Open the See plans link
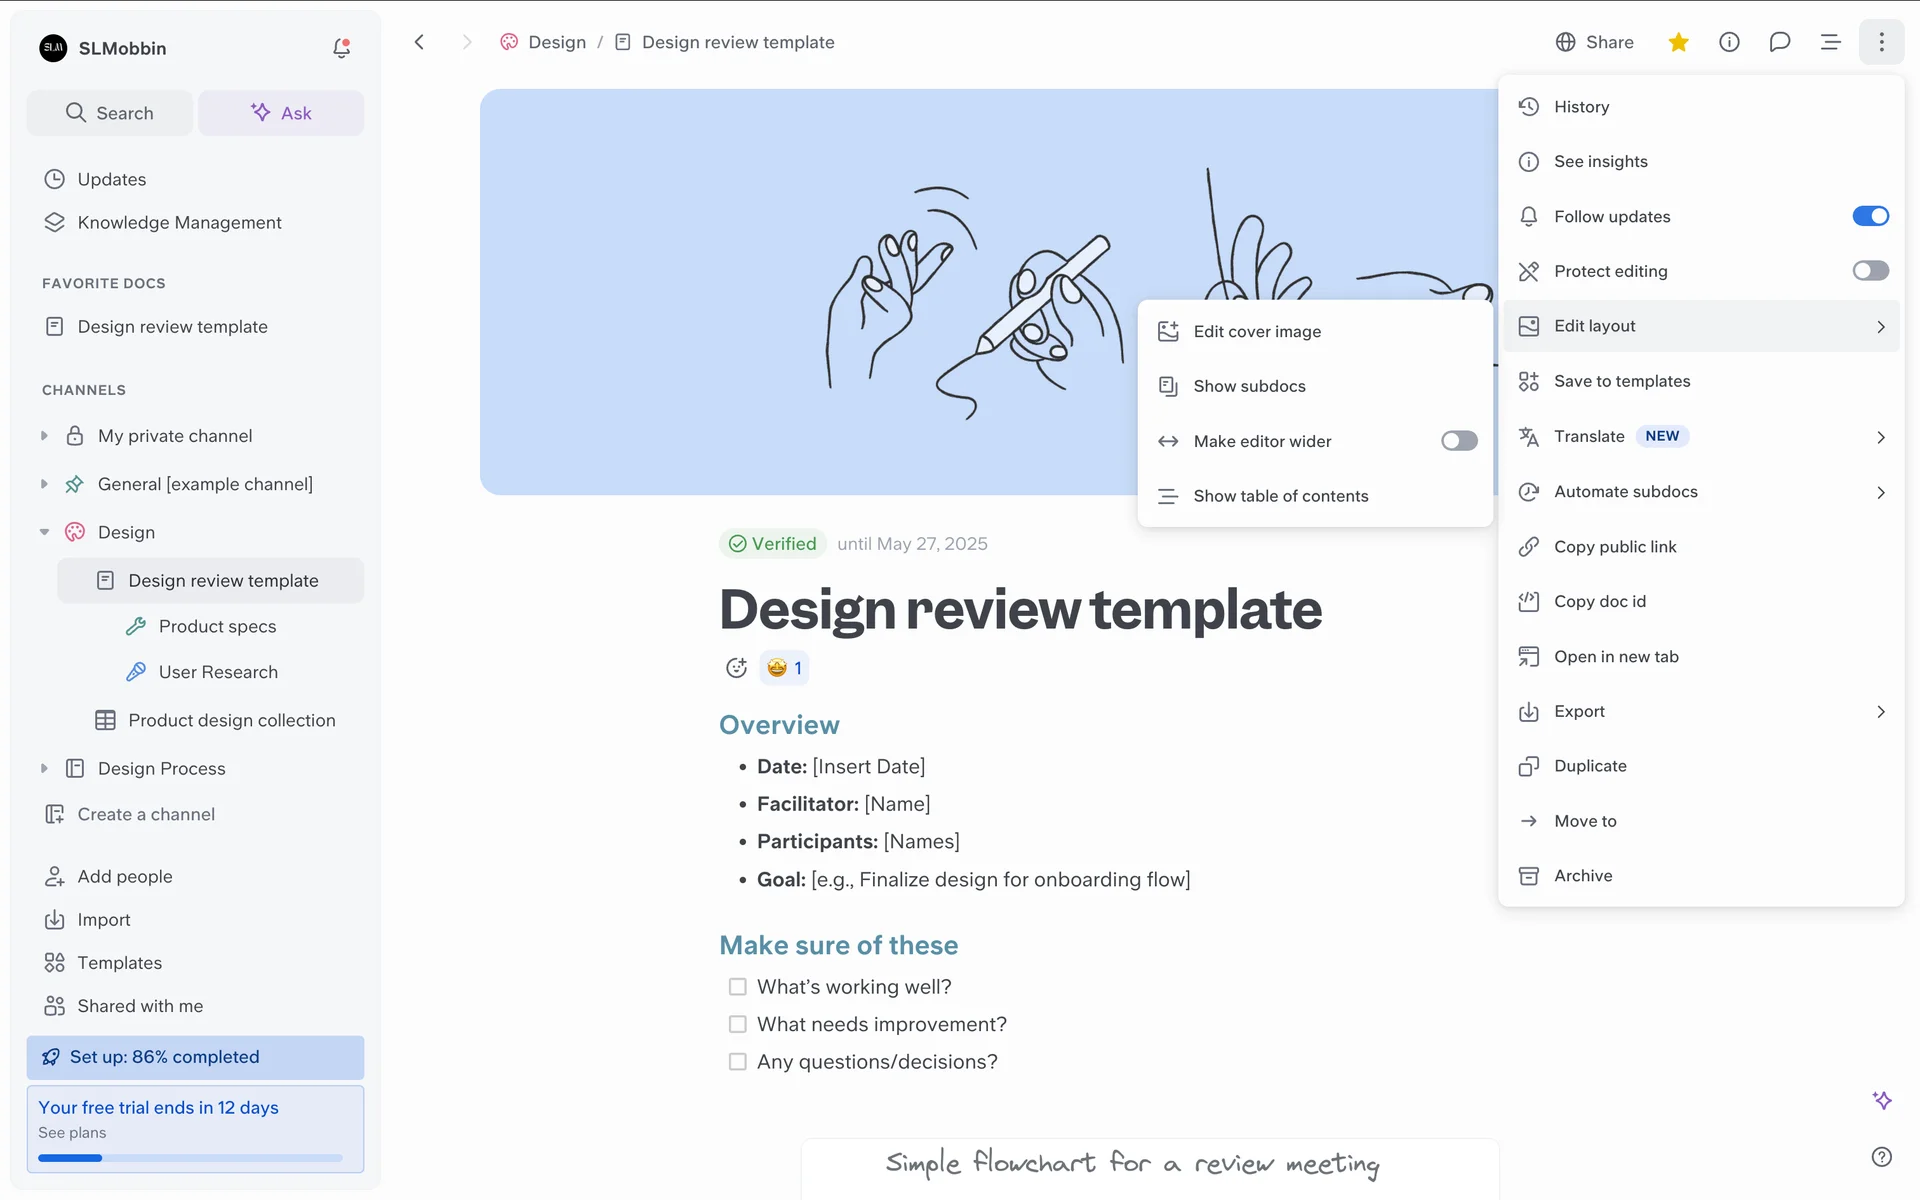Viewport: 1920px width, 1200px height. [x=72, y=1133]
